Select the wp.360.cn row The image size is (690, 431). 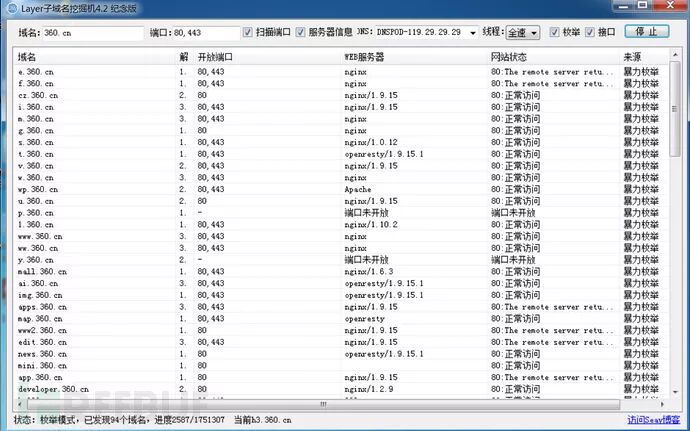tap(341, 189)
